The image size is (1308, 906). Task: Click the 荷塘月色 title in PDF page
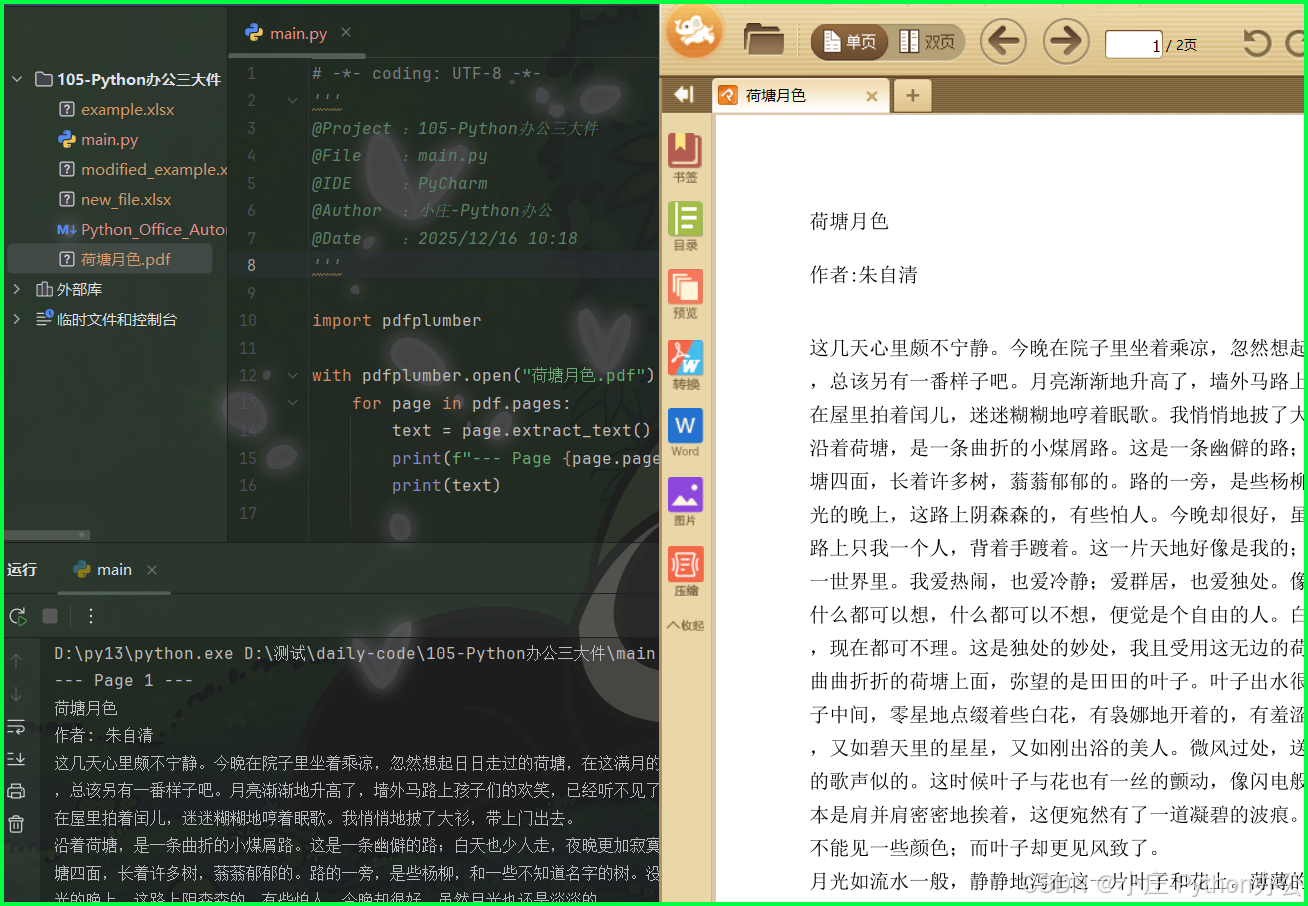click(849, 221)
